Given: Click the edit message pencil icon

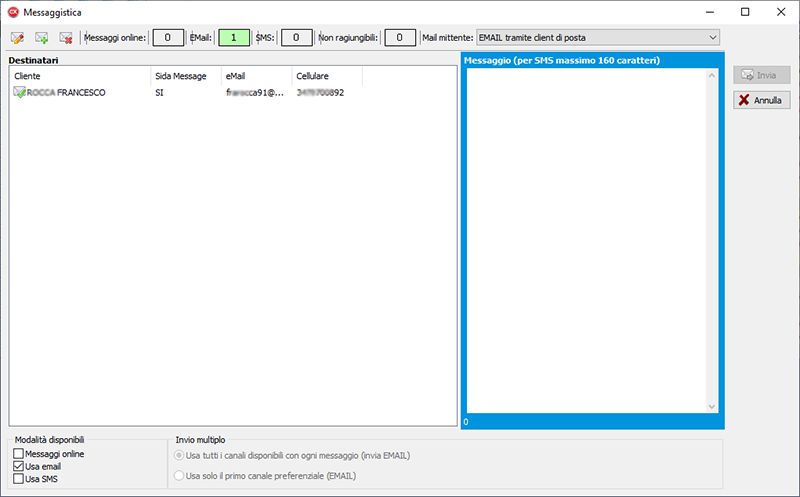Looking at the screenshot, I should pos(18,38).
